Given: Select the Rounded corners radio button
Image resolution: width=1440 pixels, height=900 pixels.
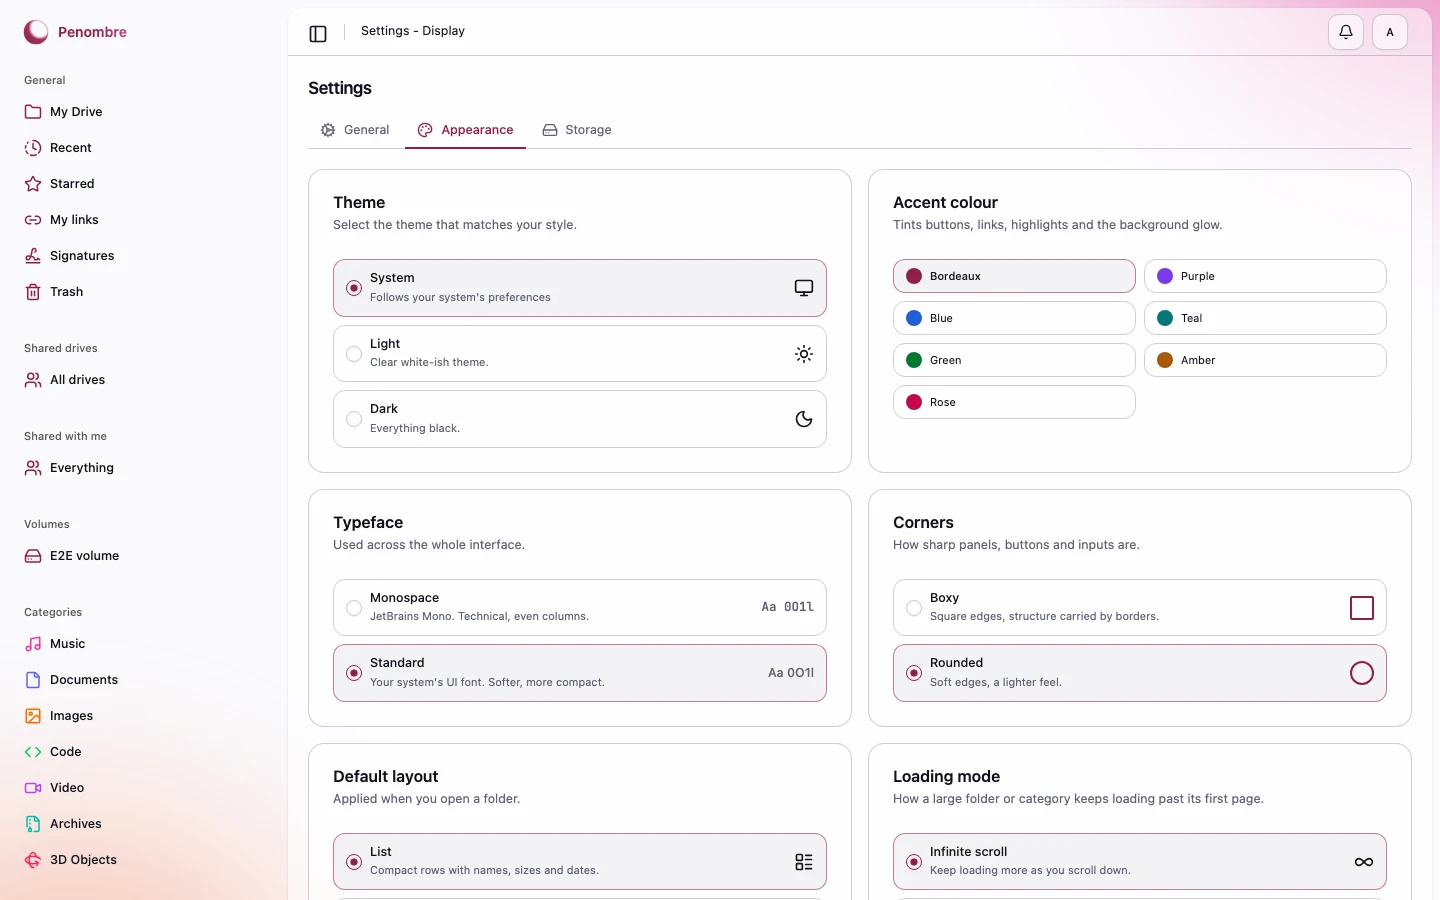Looking at the screenshot, I should [x=914, y=673].
